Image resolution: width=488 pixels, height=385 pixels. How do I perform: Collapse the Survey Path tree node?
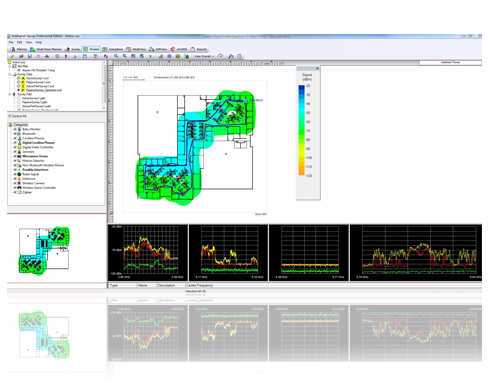(10, 94)
